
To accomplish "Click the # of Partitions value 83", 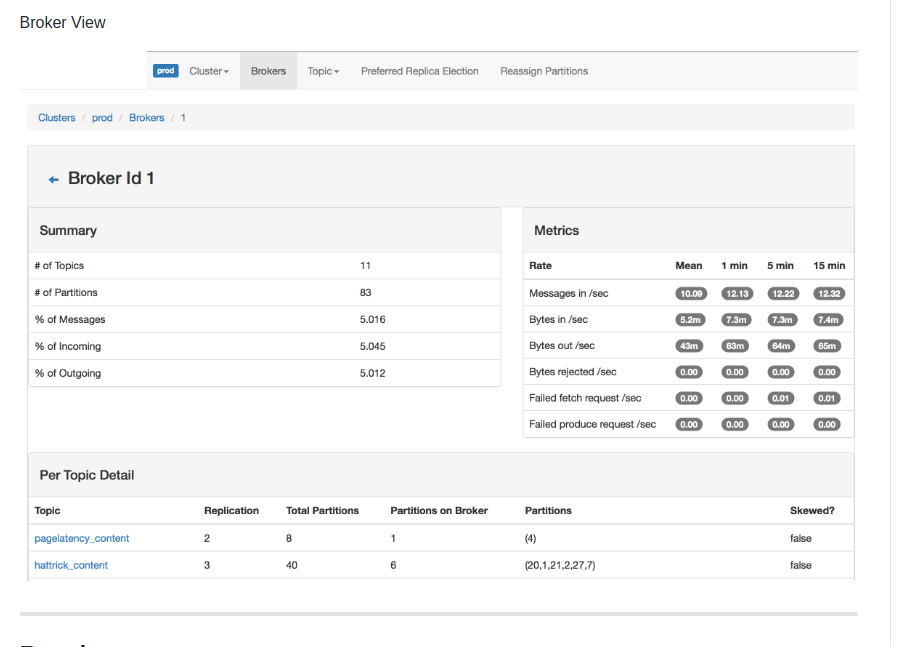I will (366, 293).
